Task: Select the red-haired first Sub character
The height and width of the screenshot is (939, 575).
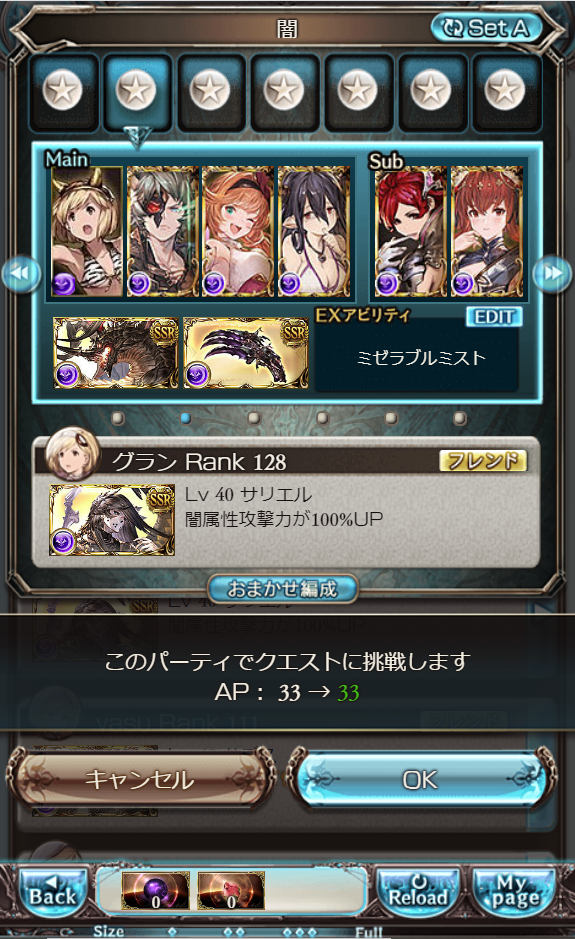Action: click(411, 232)
